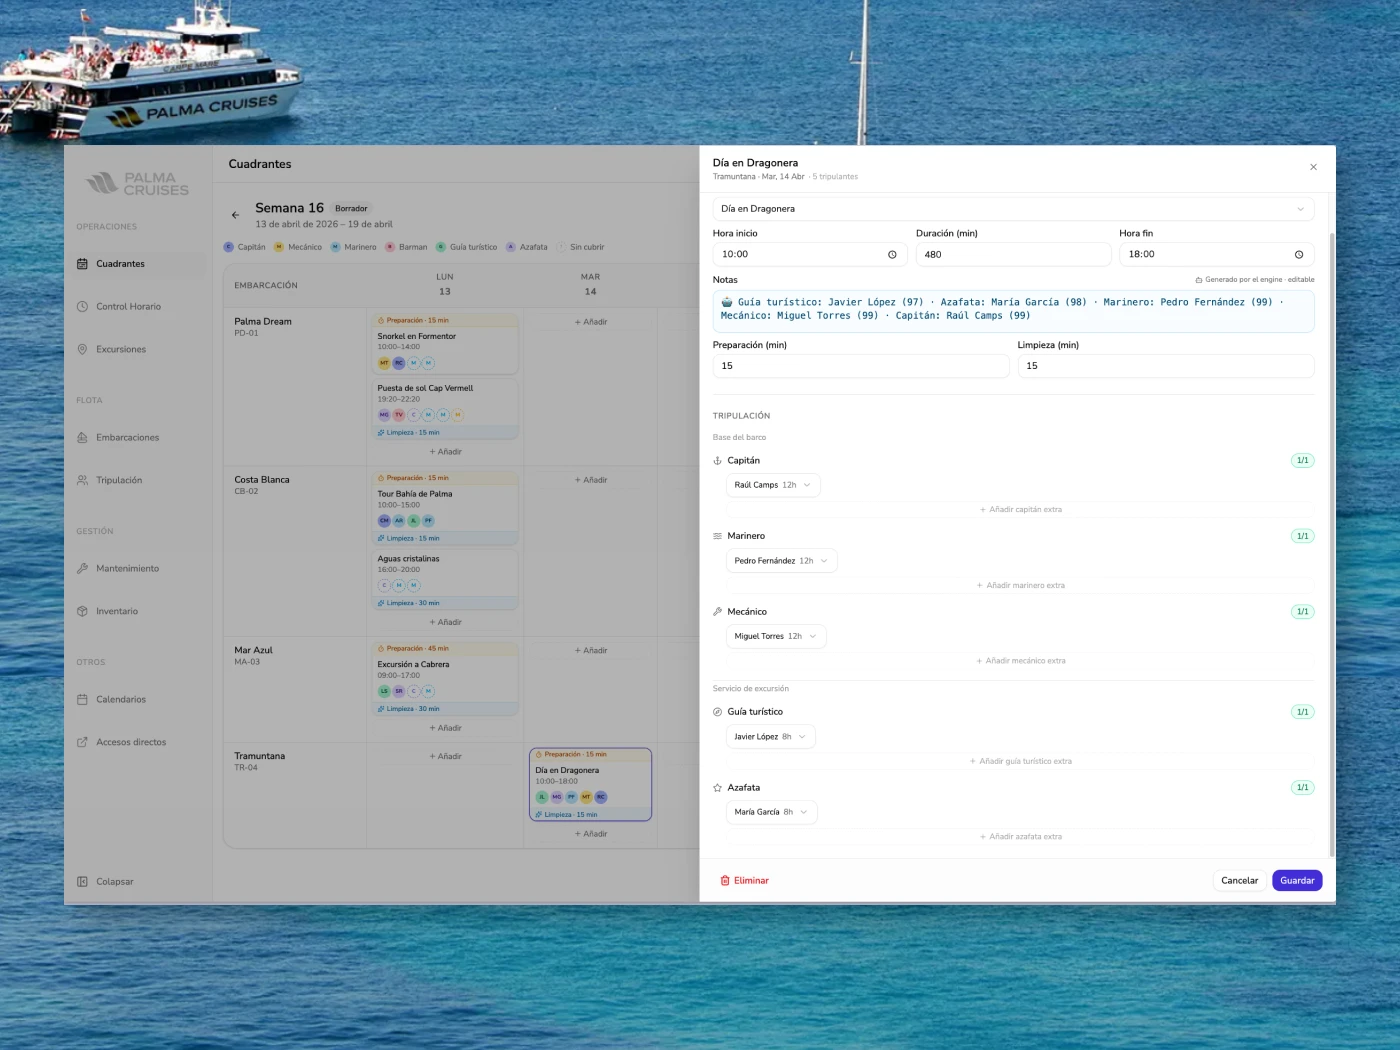Click the Mecánico 1/1 status badge
Viewport: 1400px width, 1050px height.
pyautogui.click(x=1302, y=612)
